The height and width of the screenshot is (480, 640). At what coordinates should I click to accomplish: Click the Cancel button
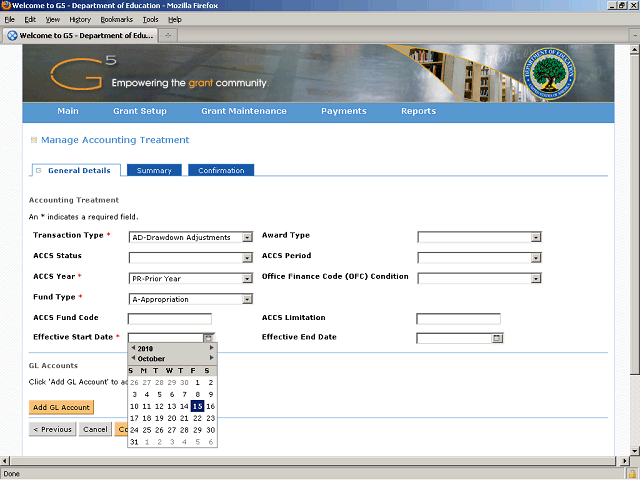[95, 429]
